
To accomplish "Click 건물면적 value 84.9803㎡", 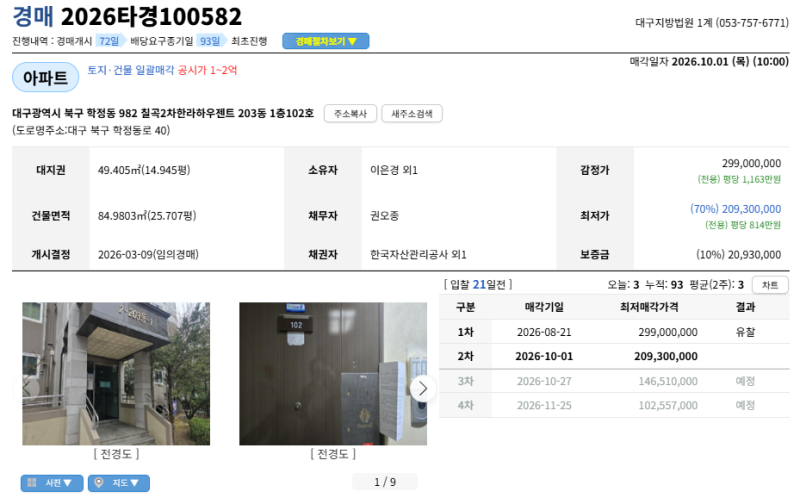I will [147, 216].
